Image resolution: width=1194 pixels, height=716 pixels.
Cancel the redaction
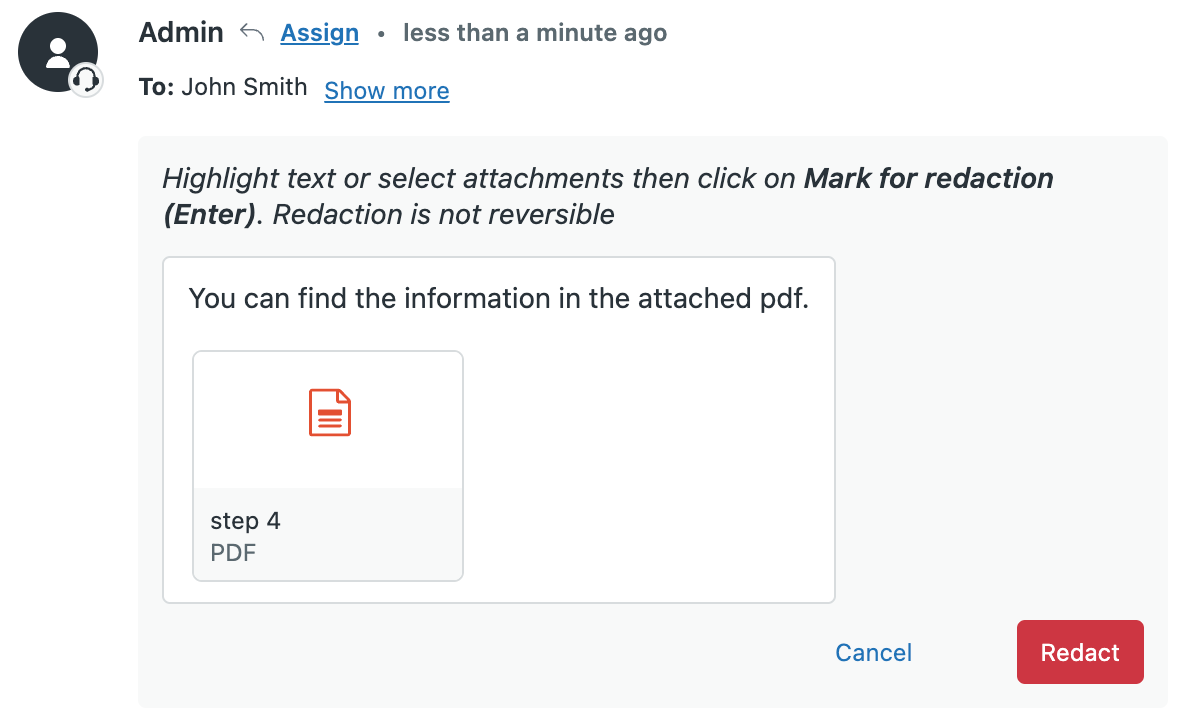point(873,653)
